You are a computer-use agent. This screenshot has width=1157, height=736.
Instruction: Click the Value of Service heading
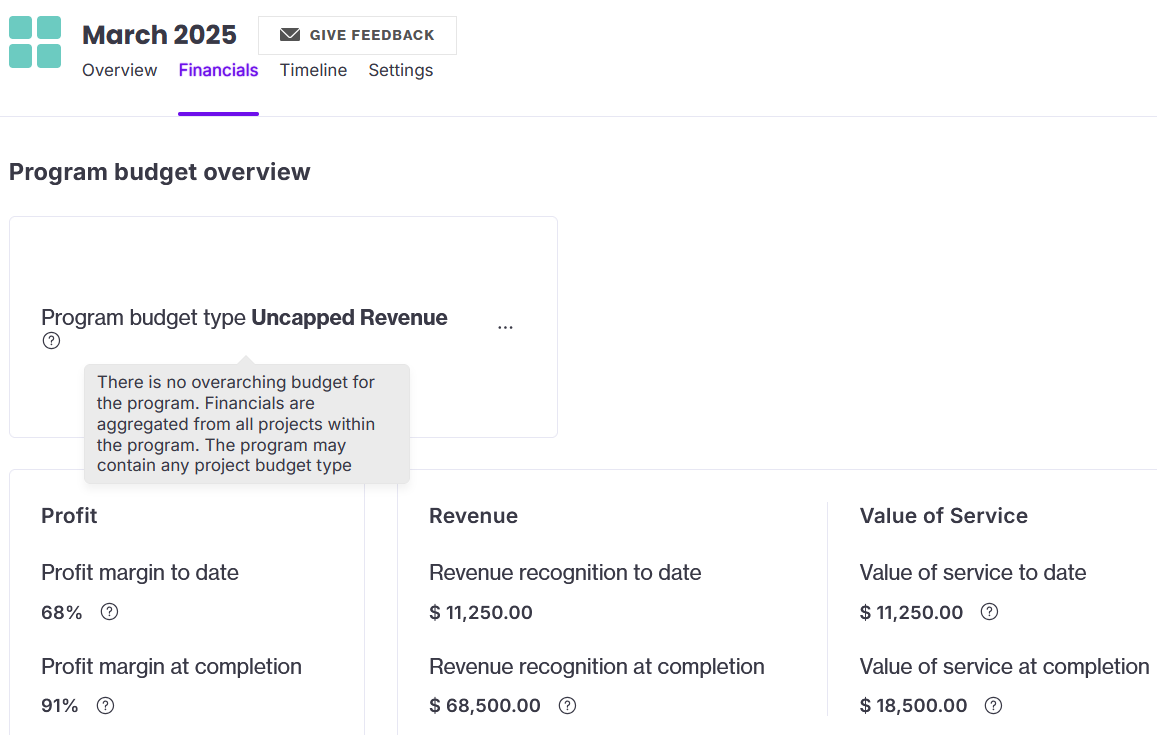click(x=944, y=516)
